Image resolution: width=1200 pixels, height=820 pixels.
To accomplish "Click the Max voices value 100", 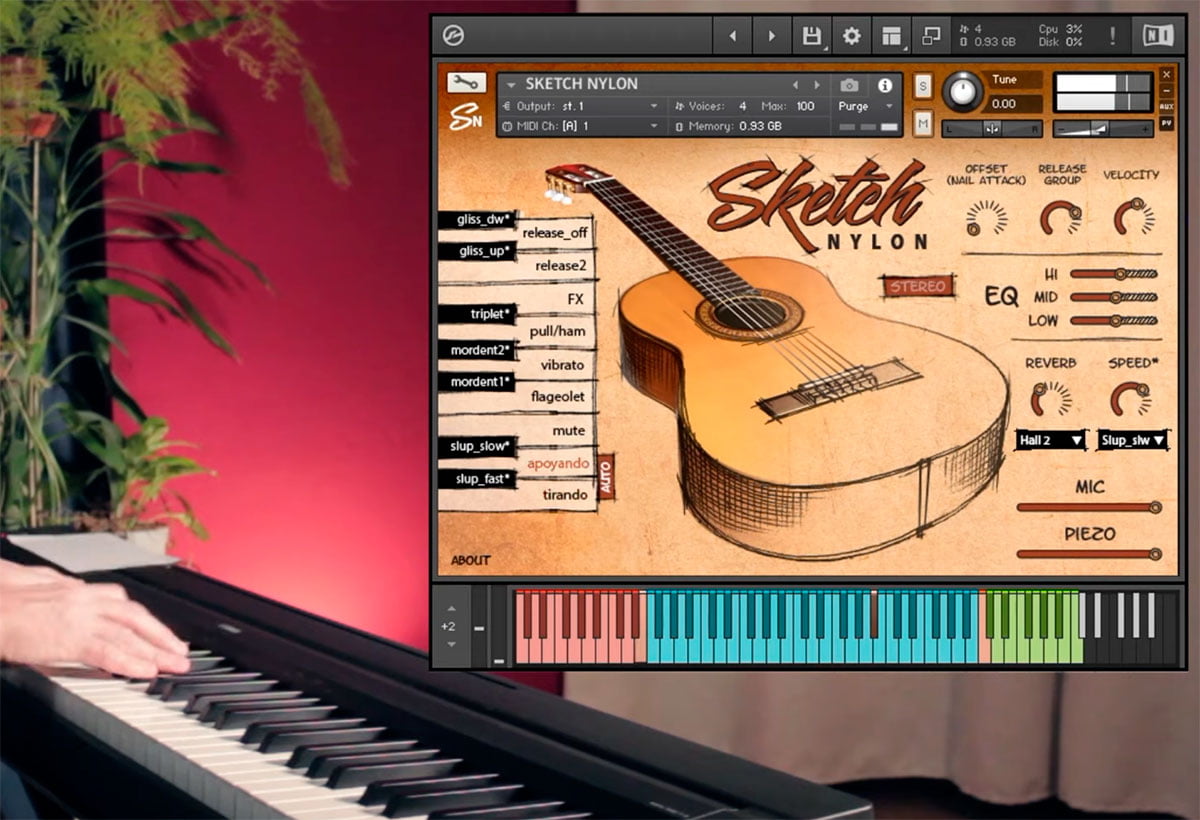I will point(804,106).
